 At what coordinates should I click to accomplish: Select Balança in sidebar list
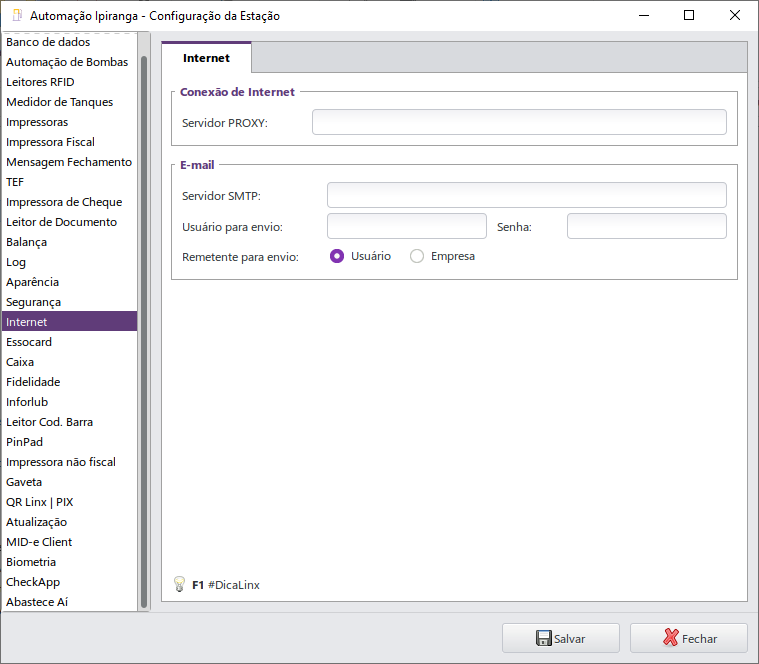pos(69,242)
